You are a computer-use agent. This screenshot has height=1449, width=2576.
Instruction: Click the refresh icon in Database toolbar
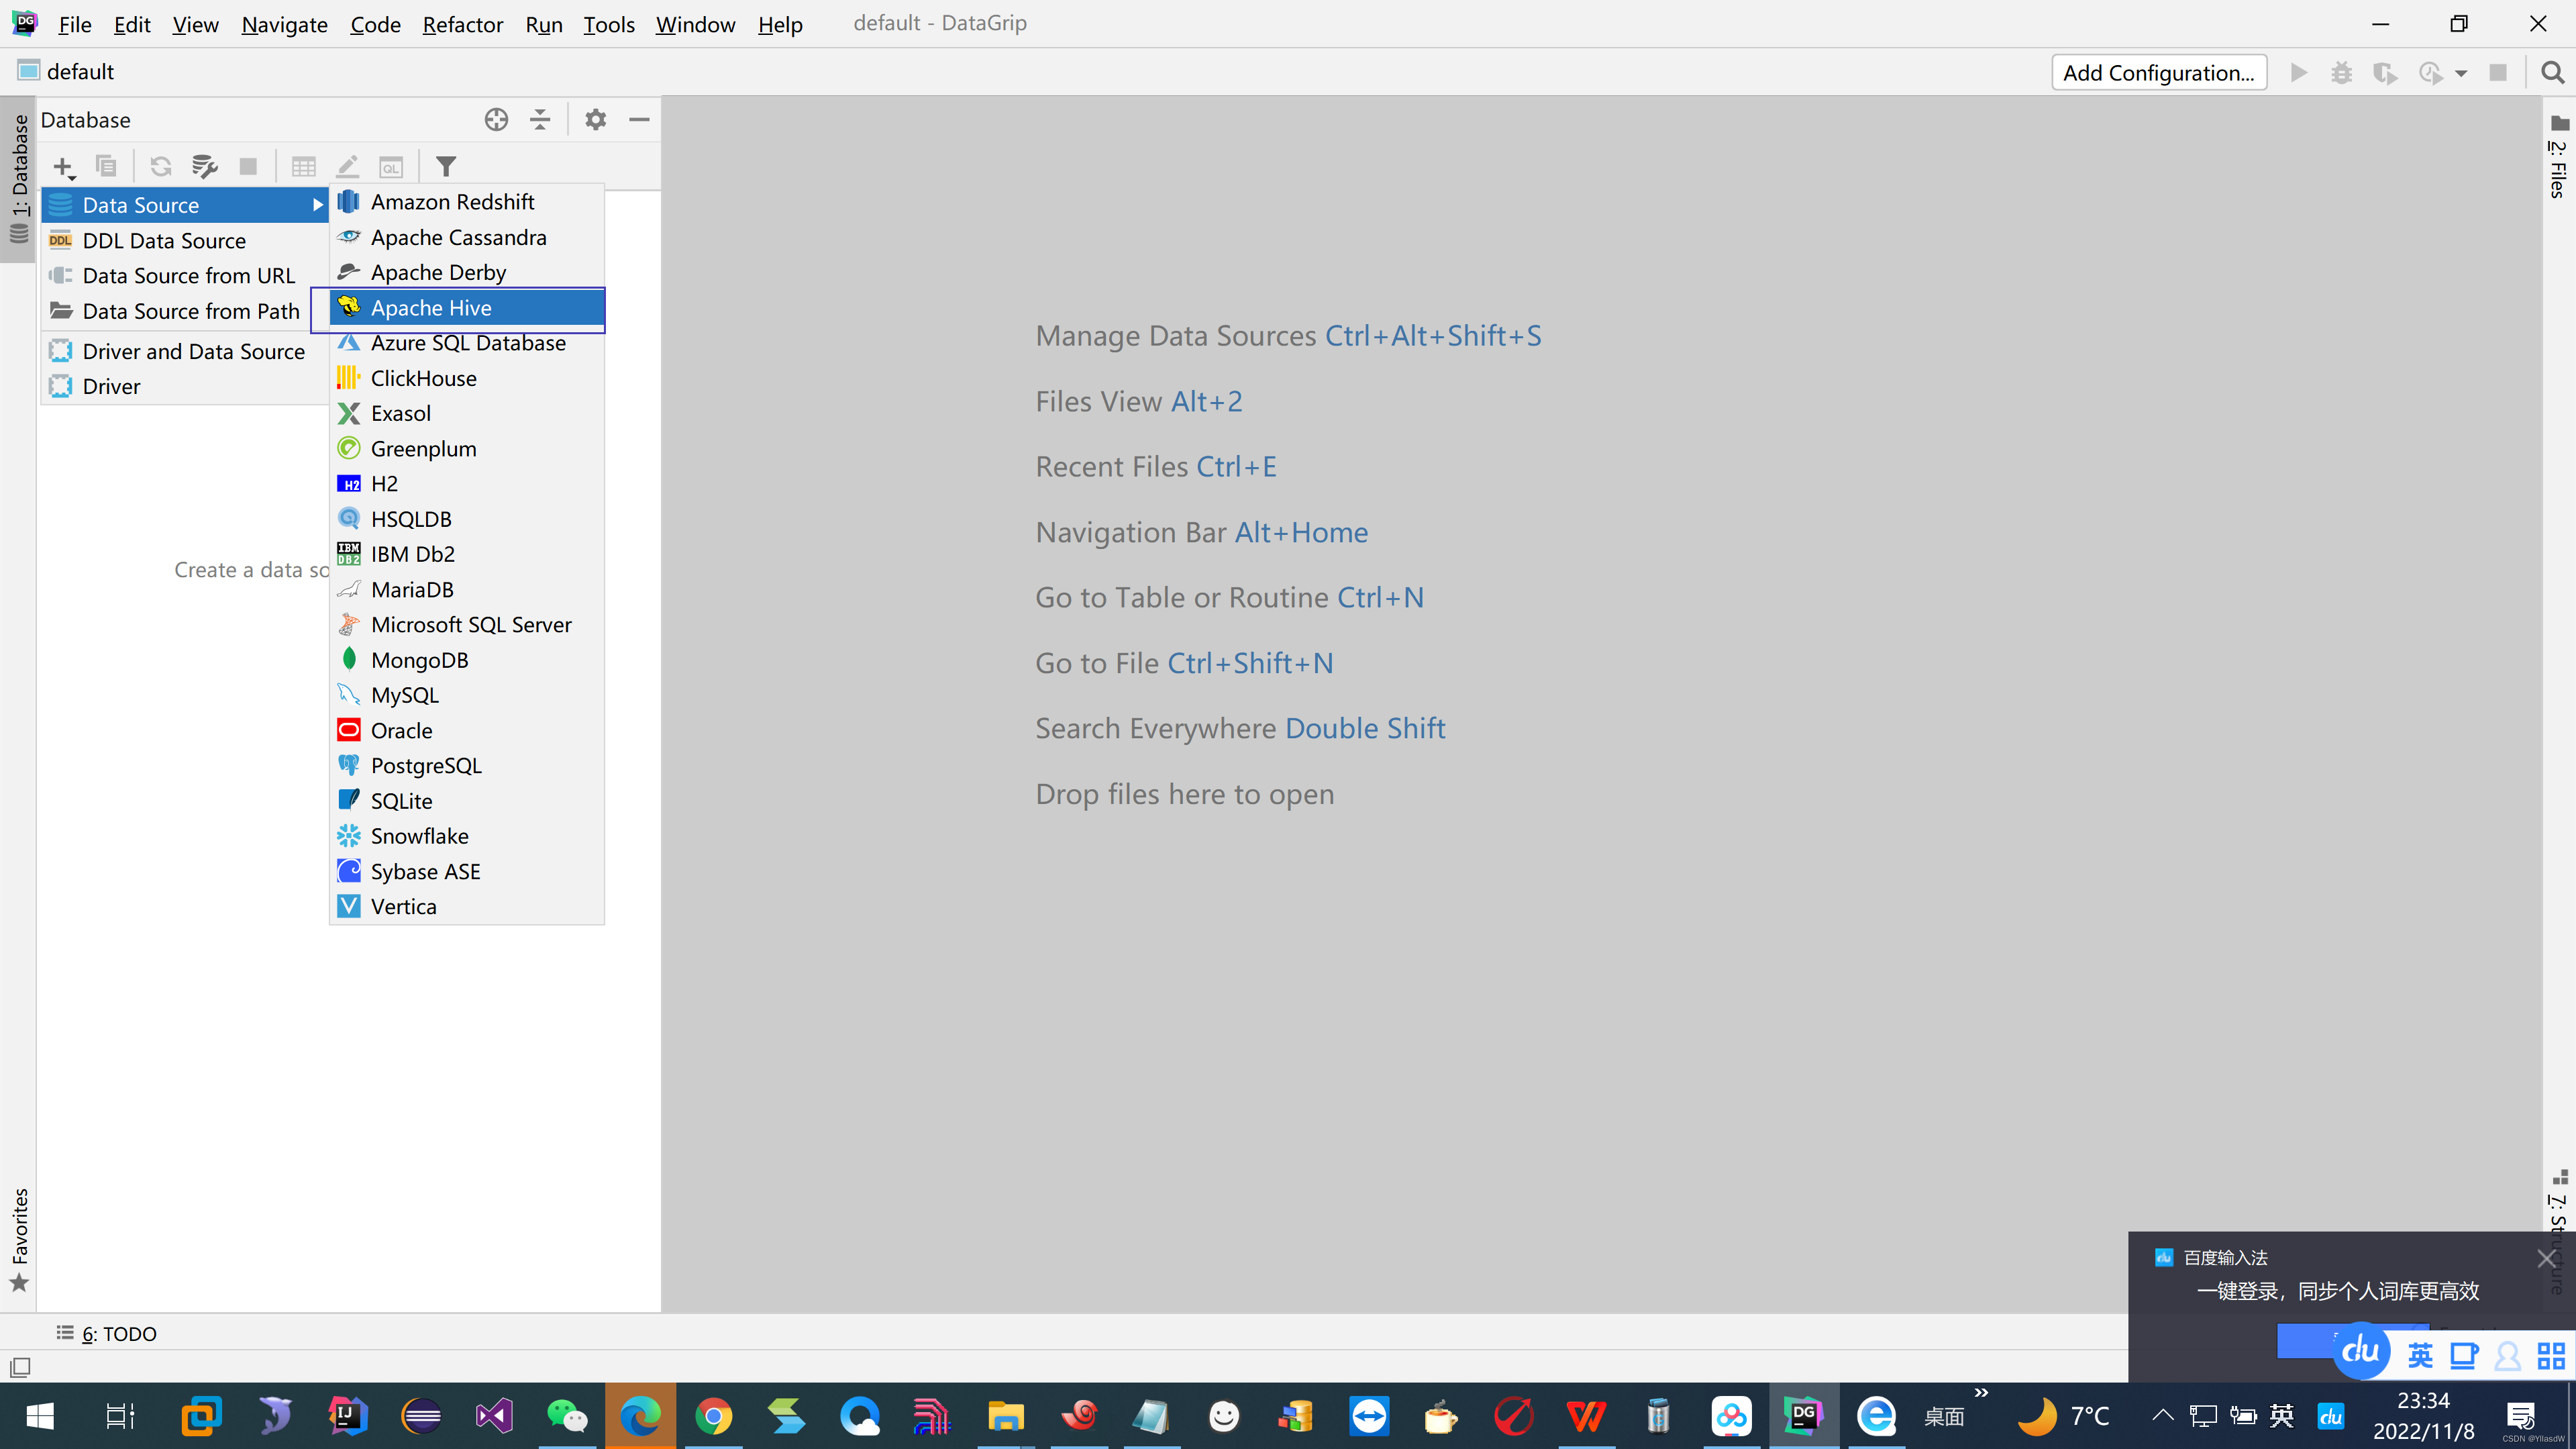(160, 166)
